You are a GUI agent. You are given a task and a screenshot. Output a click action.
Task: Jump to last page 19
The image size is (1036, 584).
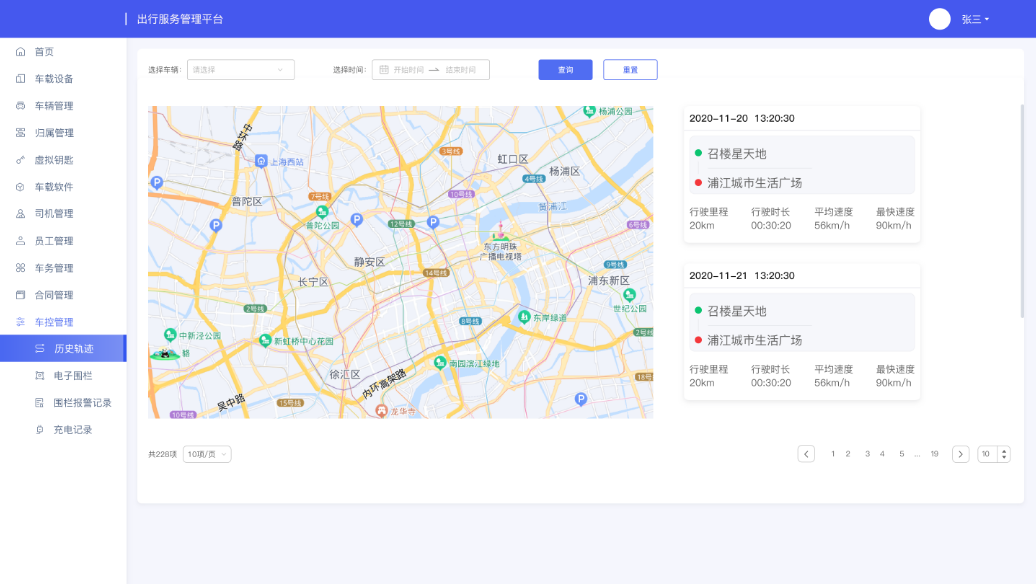[934, 454]
